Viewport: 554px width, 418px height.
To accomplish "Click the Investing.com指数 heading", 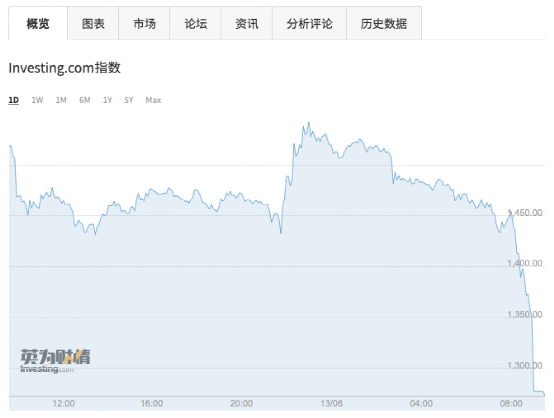I will coord(65,68).
